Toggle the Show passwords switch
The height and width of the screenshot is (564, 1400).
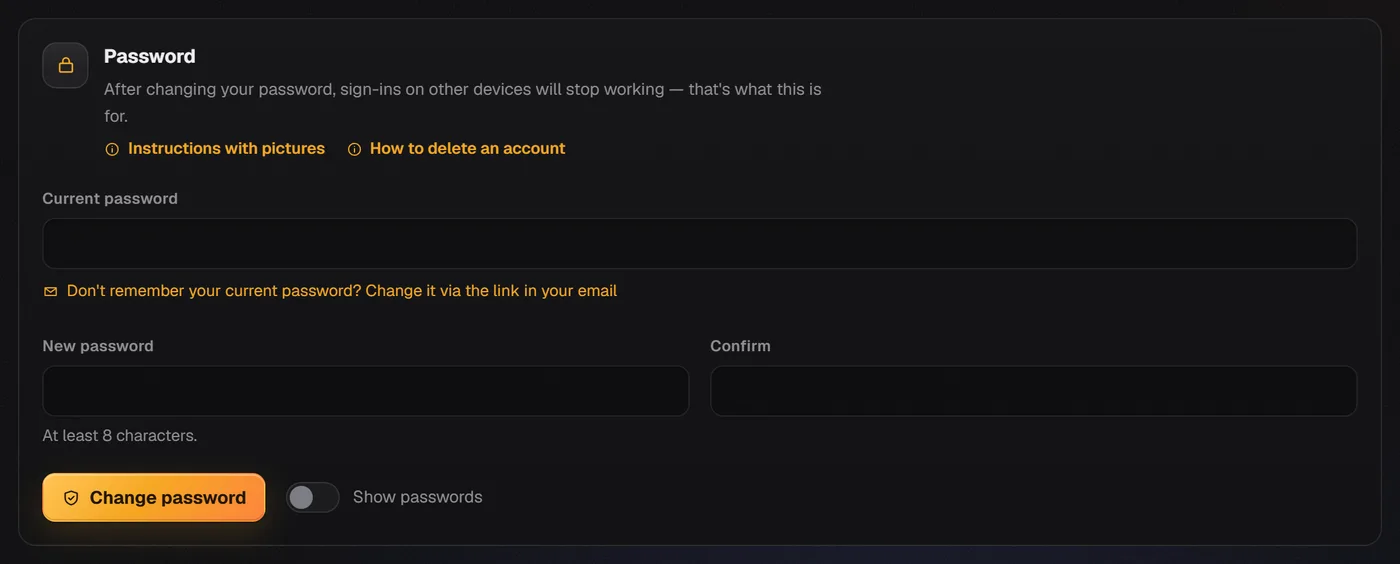click(313, 497)
